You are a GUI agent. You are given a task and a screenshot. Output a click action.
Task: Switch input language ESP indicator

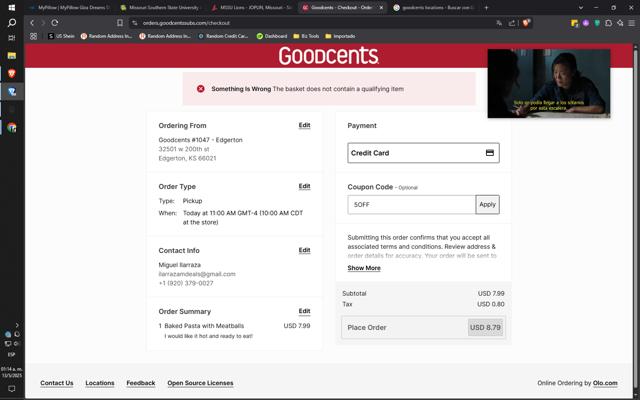[11, 355]
